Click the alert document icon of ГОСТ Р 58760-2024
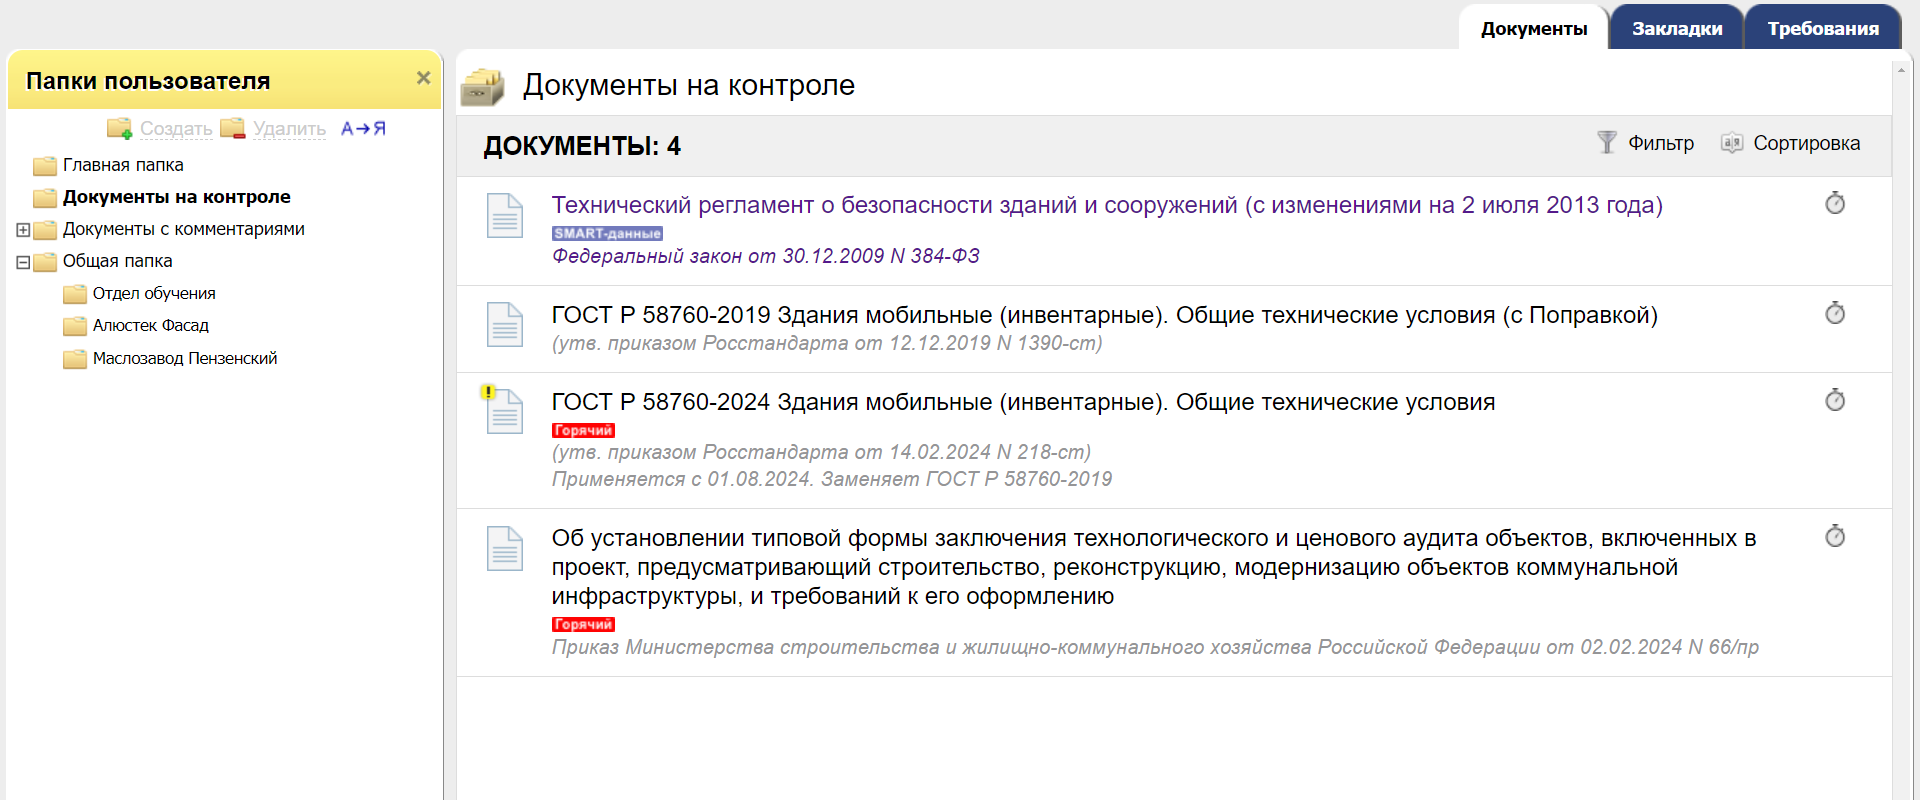 [x=503, y=409]
